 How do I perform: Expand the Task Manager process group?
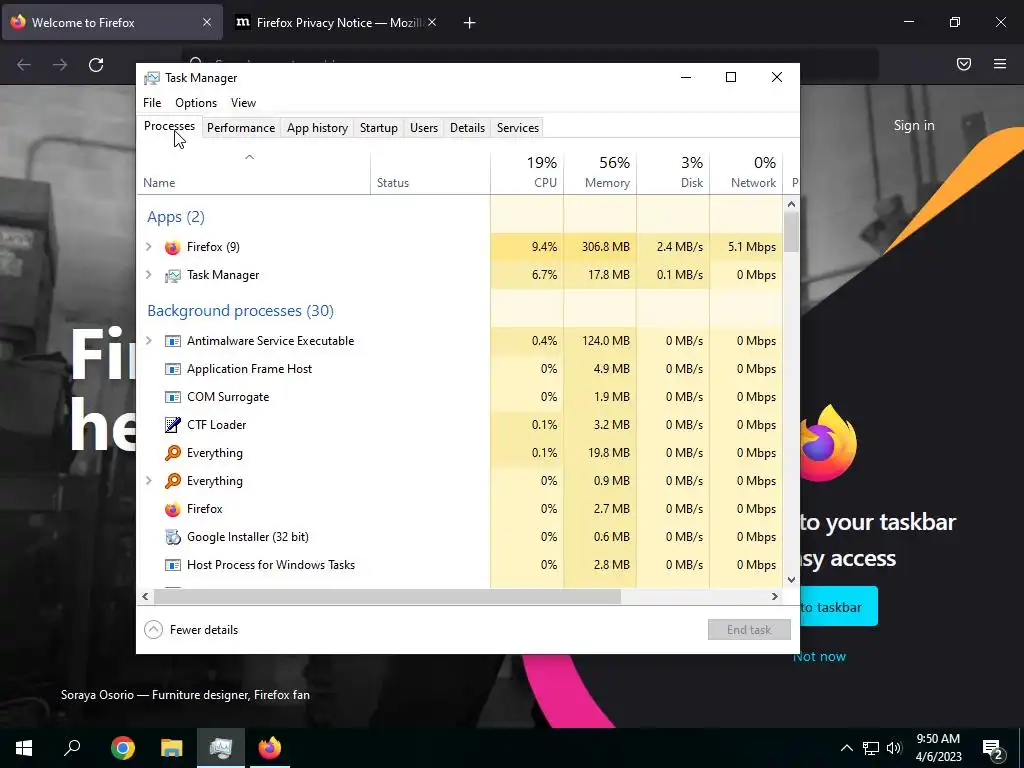click(149, 275)
